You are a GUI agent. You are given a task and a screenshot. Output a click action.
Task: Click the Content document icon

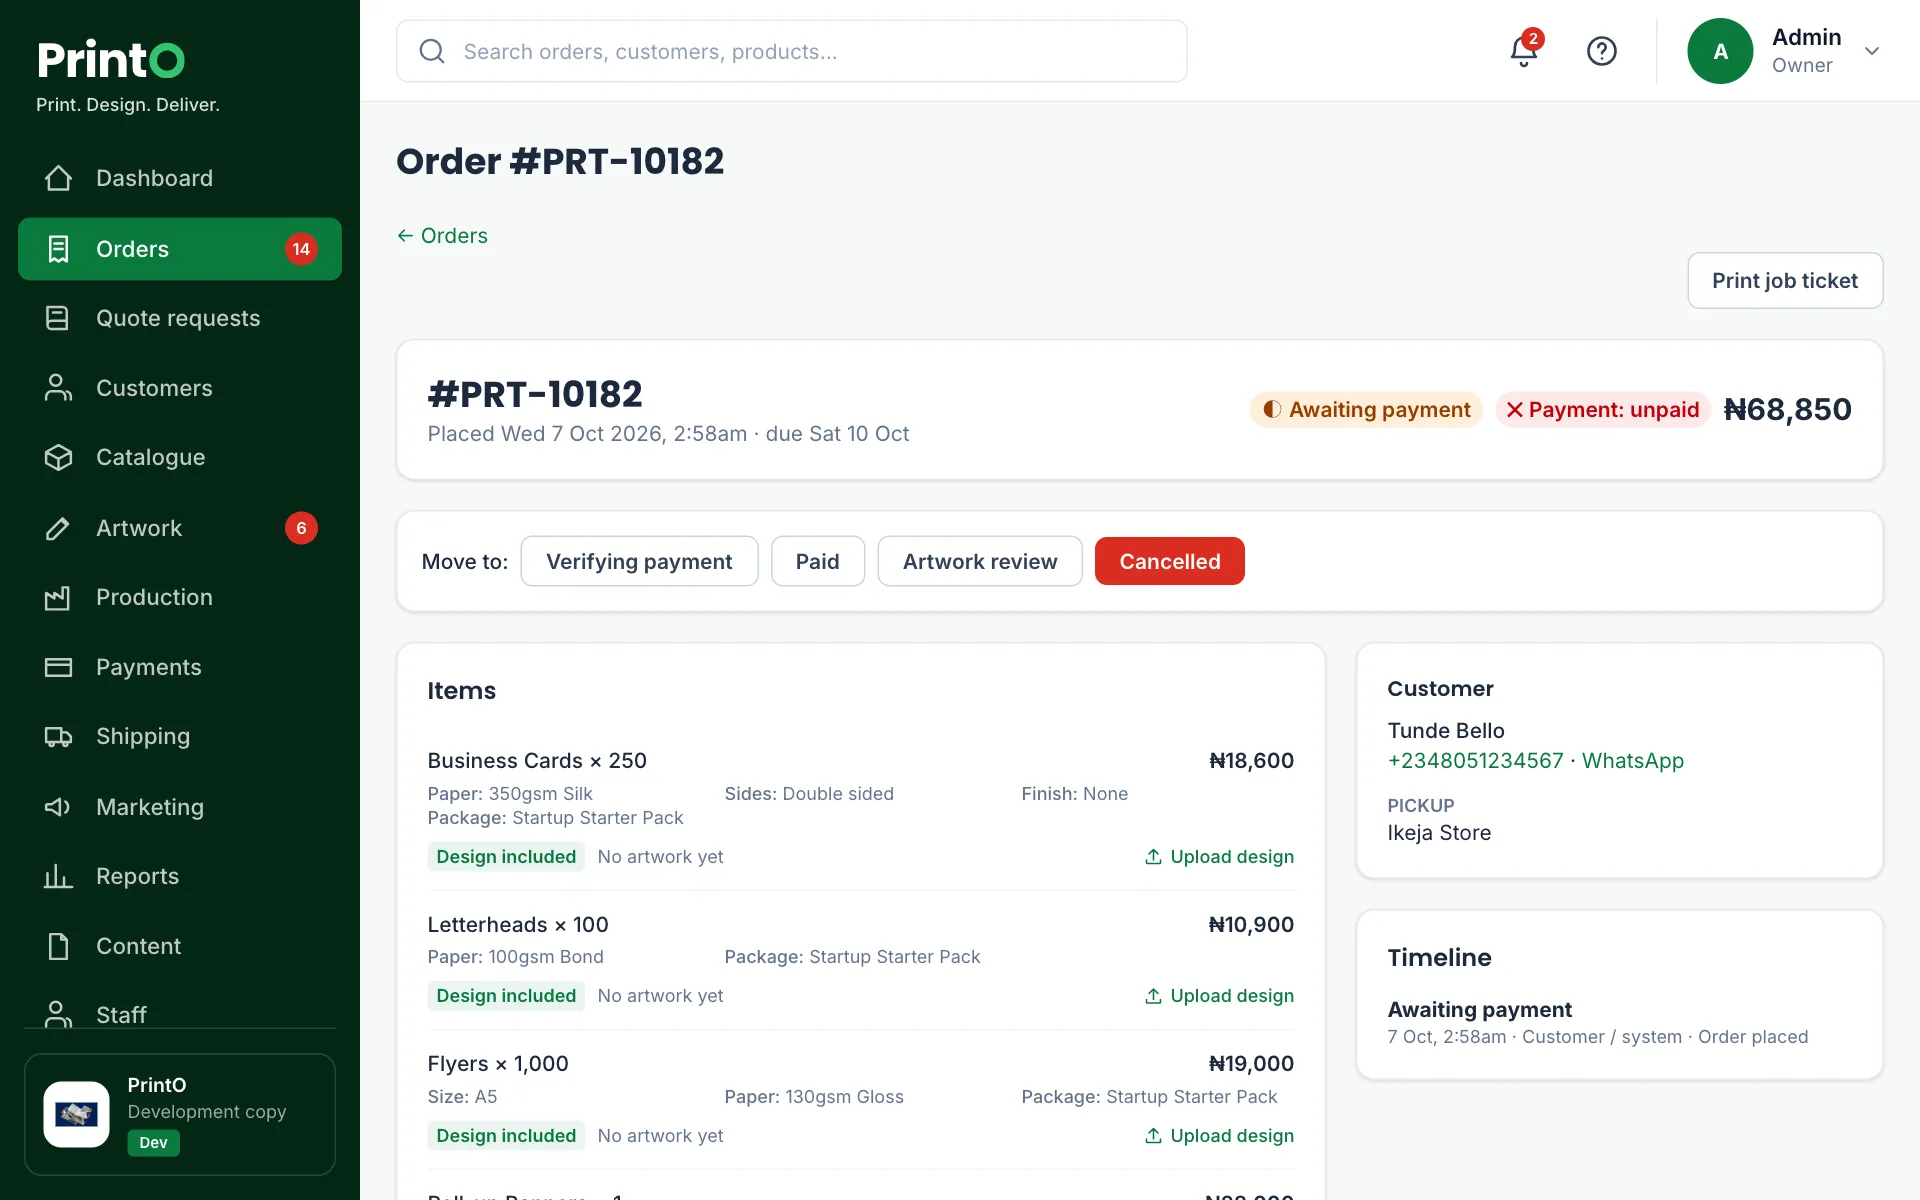tap(58, 946)
